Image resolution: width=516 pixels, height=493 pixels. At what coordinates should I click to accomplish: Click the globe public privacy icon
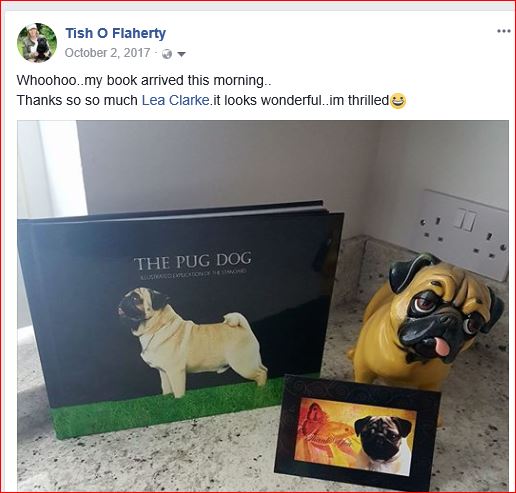(167, 54)
